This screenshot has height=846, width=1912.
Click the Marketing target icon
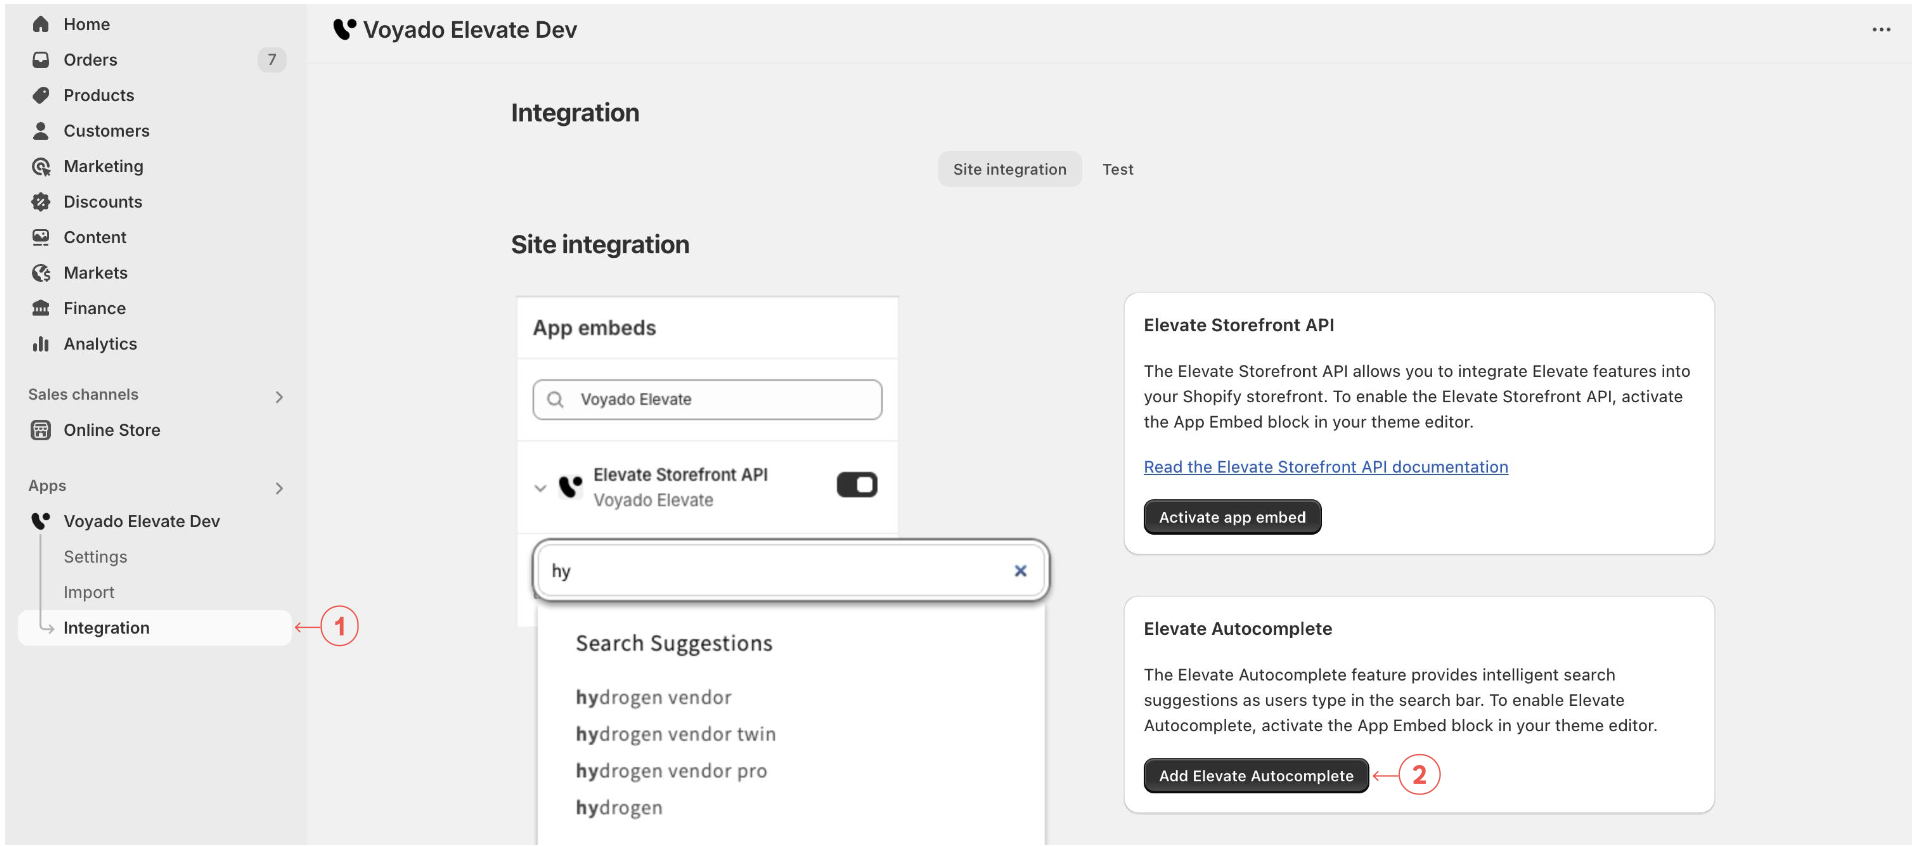[x=41, y=166]
